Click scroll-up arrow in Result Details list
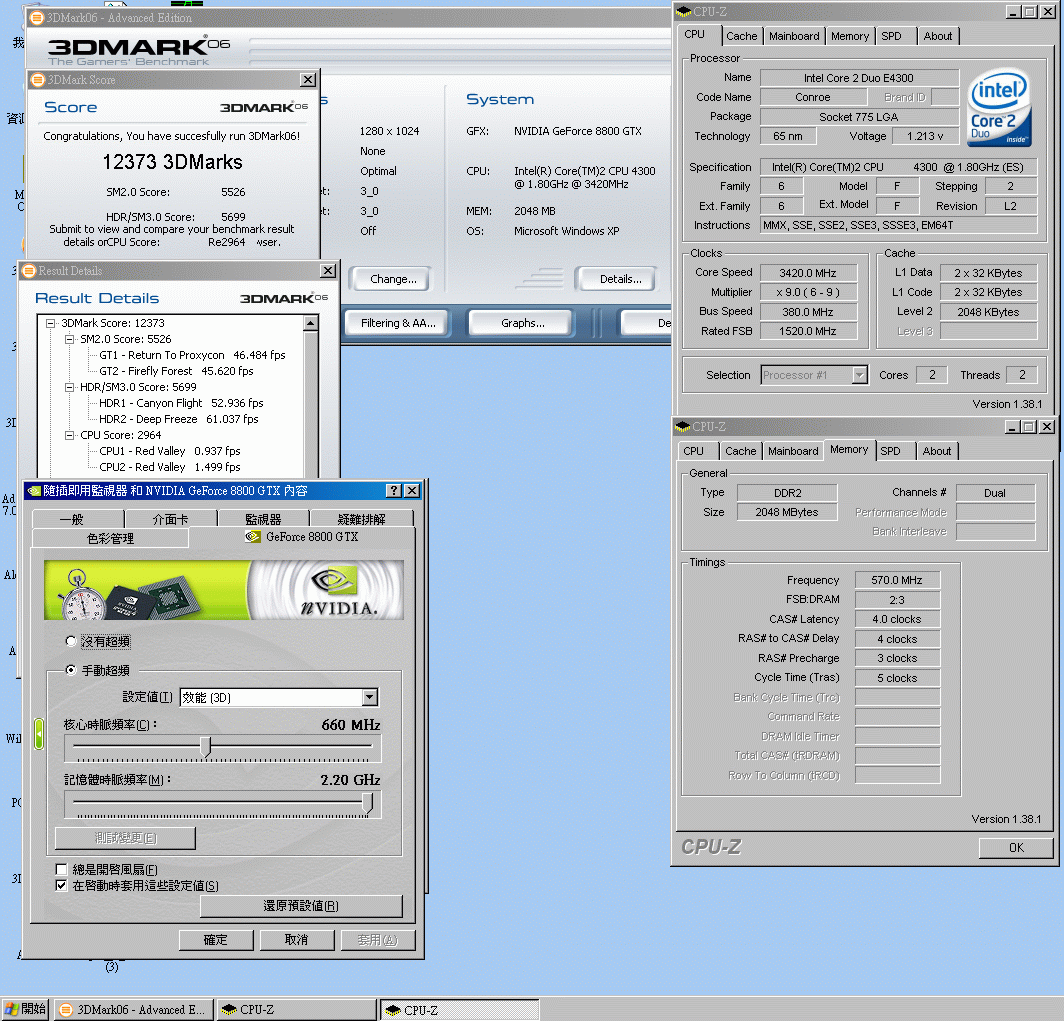The height and width of the screenshot is (1021, 1064). tap(311, 324)
